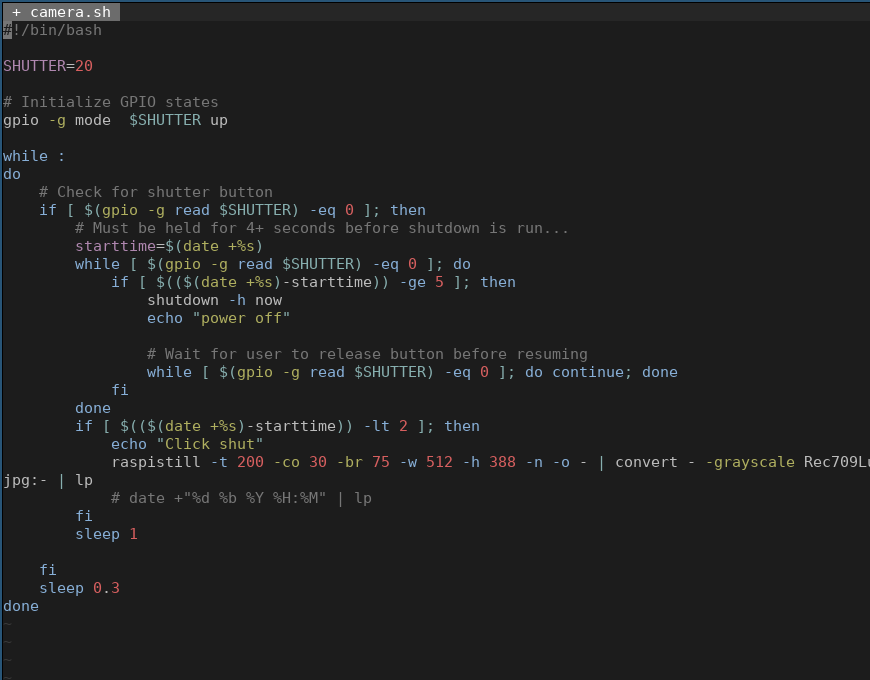870x680 pixels.
Task: Select the SHUTTER=20 variable assignment
Action: pyautogui.click(x=45, y=65)
